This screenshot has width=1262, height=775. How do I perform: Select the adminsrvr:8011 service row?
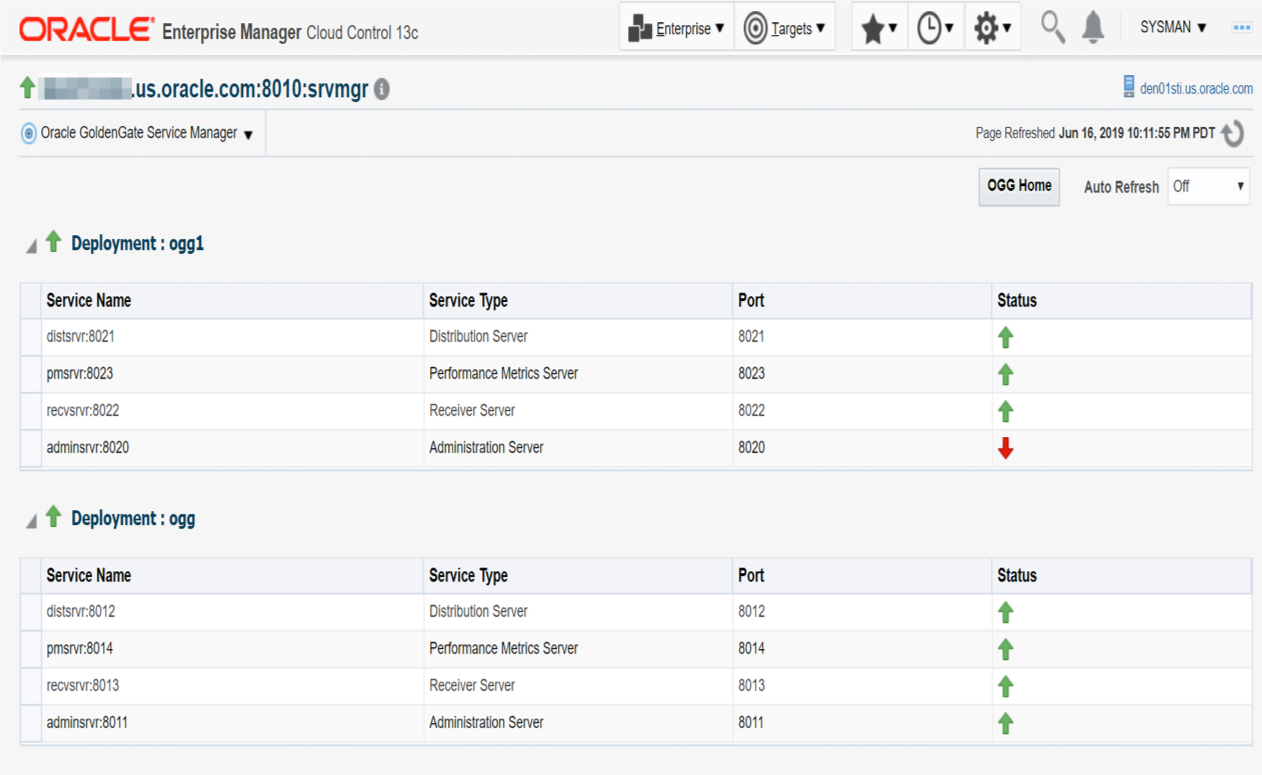88,722
